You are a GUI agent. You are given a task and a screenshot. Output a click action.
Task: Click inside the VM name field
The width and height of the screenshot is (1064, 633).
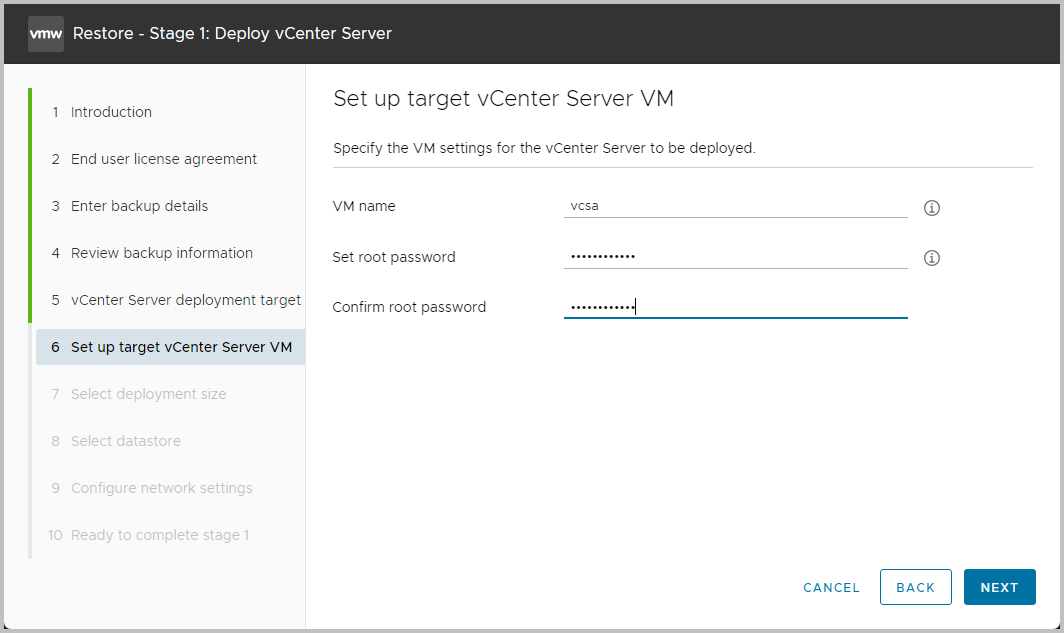tap(736, 206)
